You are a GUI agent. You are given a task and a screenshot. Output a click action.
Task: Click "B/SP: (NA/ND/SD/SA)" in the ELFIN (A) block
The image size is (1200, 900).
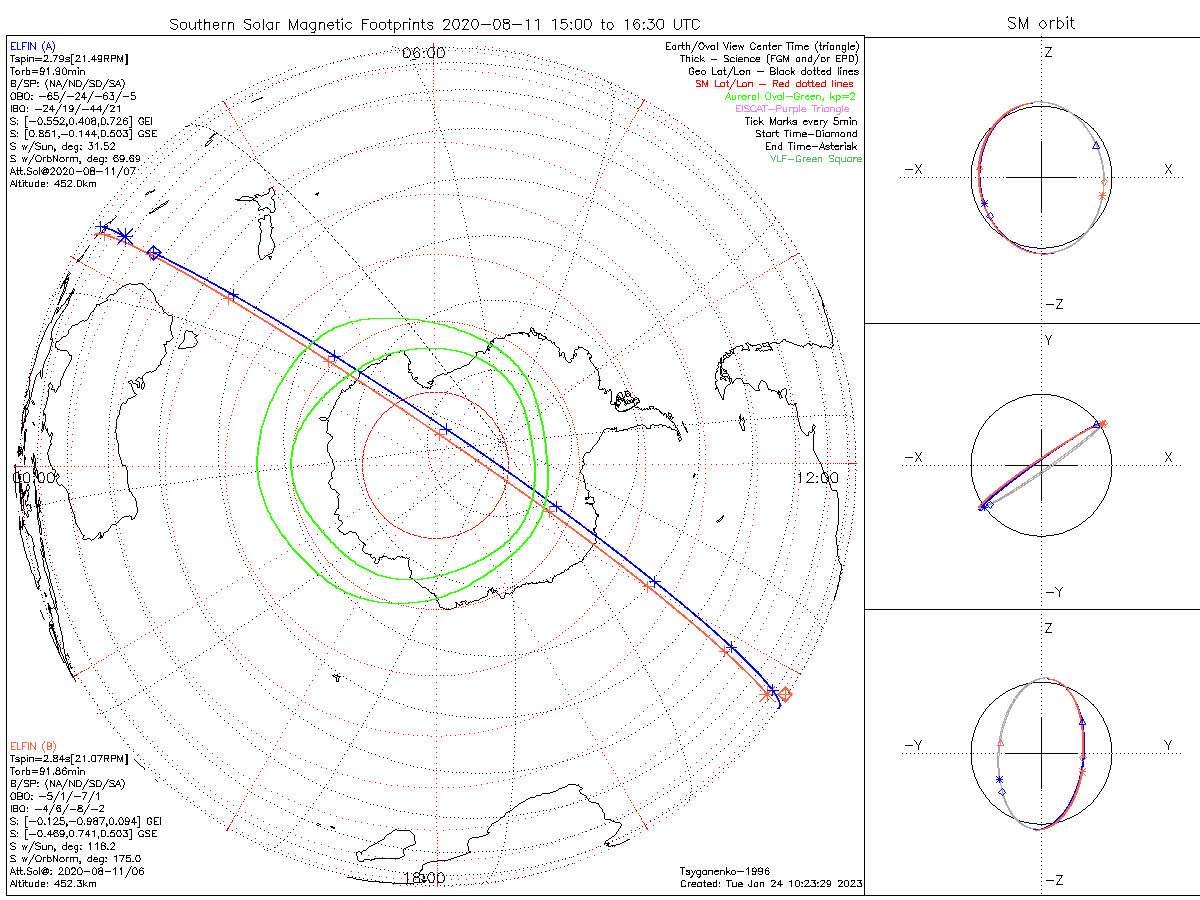67,85
